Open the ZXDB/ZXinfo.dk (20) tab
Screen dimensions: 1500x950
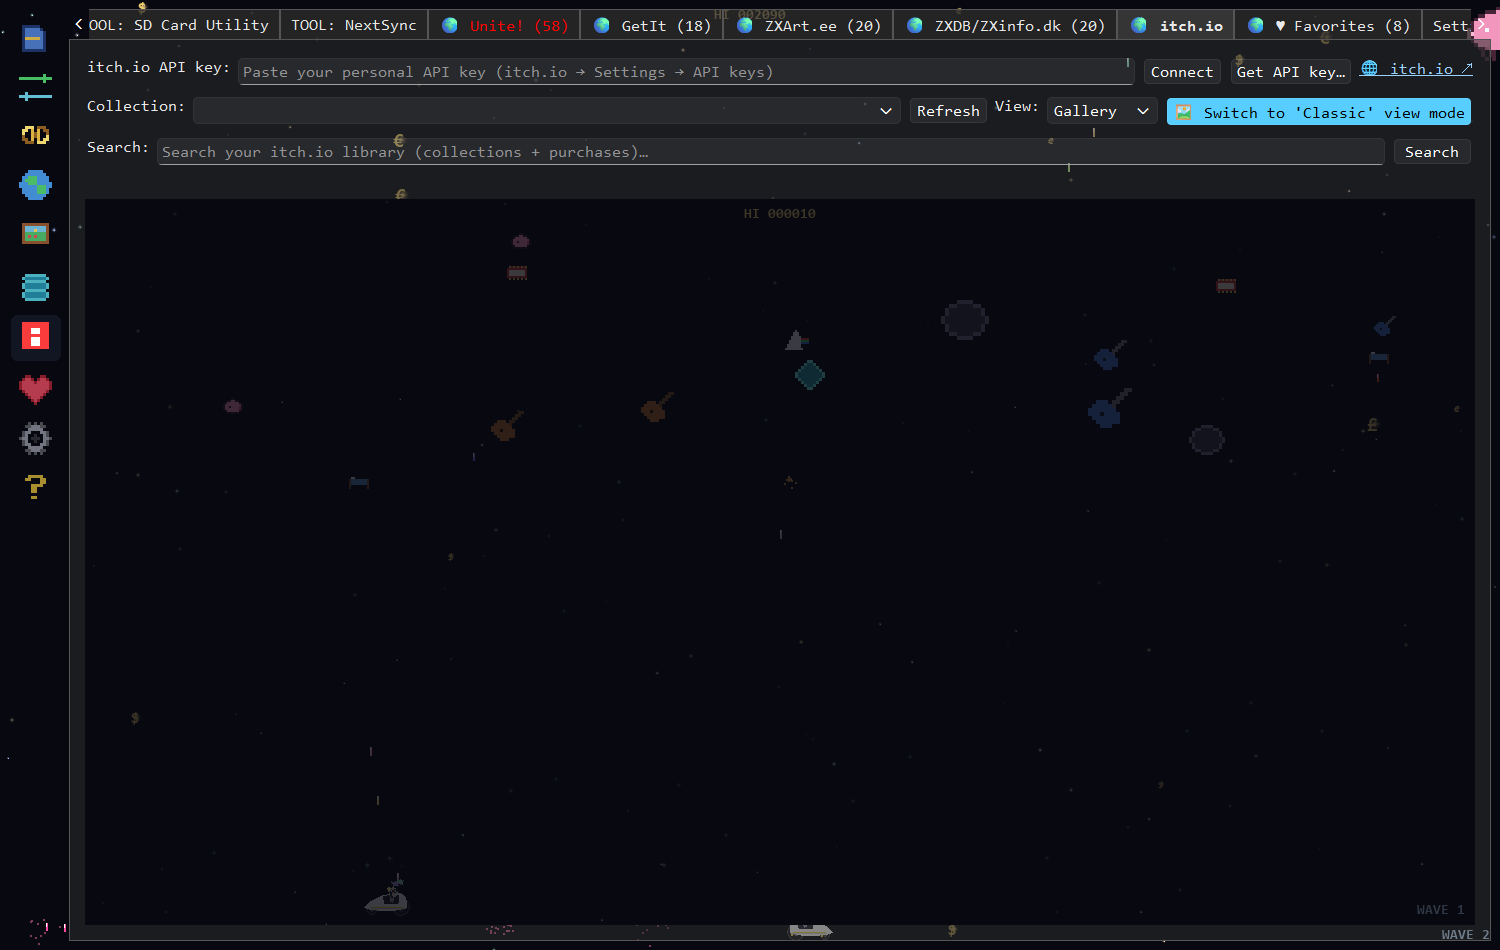coord(1006,26)
